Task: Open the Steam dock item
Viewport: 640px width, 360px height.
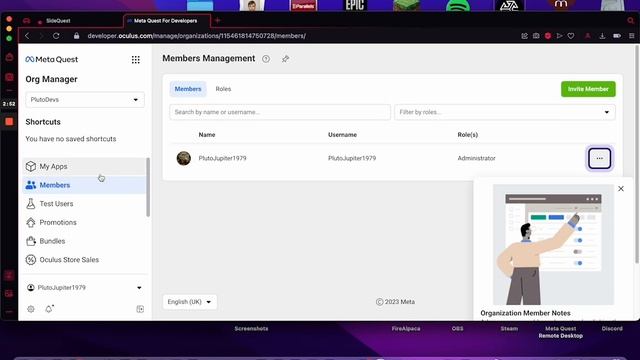Action: (x=509, y=329)
